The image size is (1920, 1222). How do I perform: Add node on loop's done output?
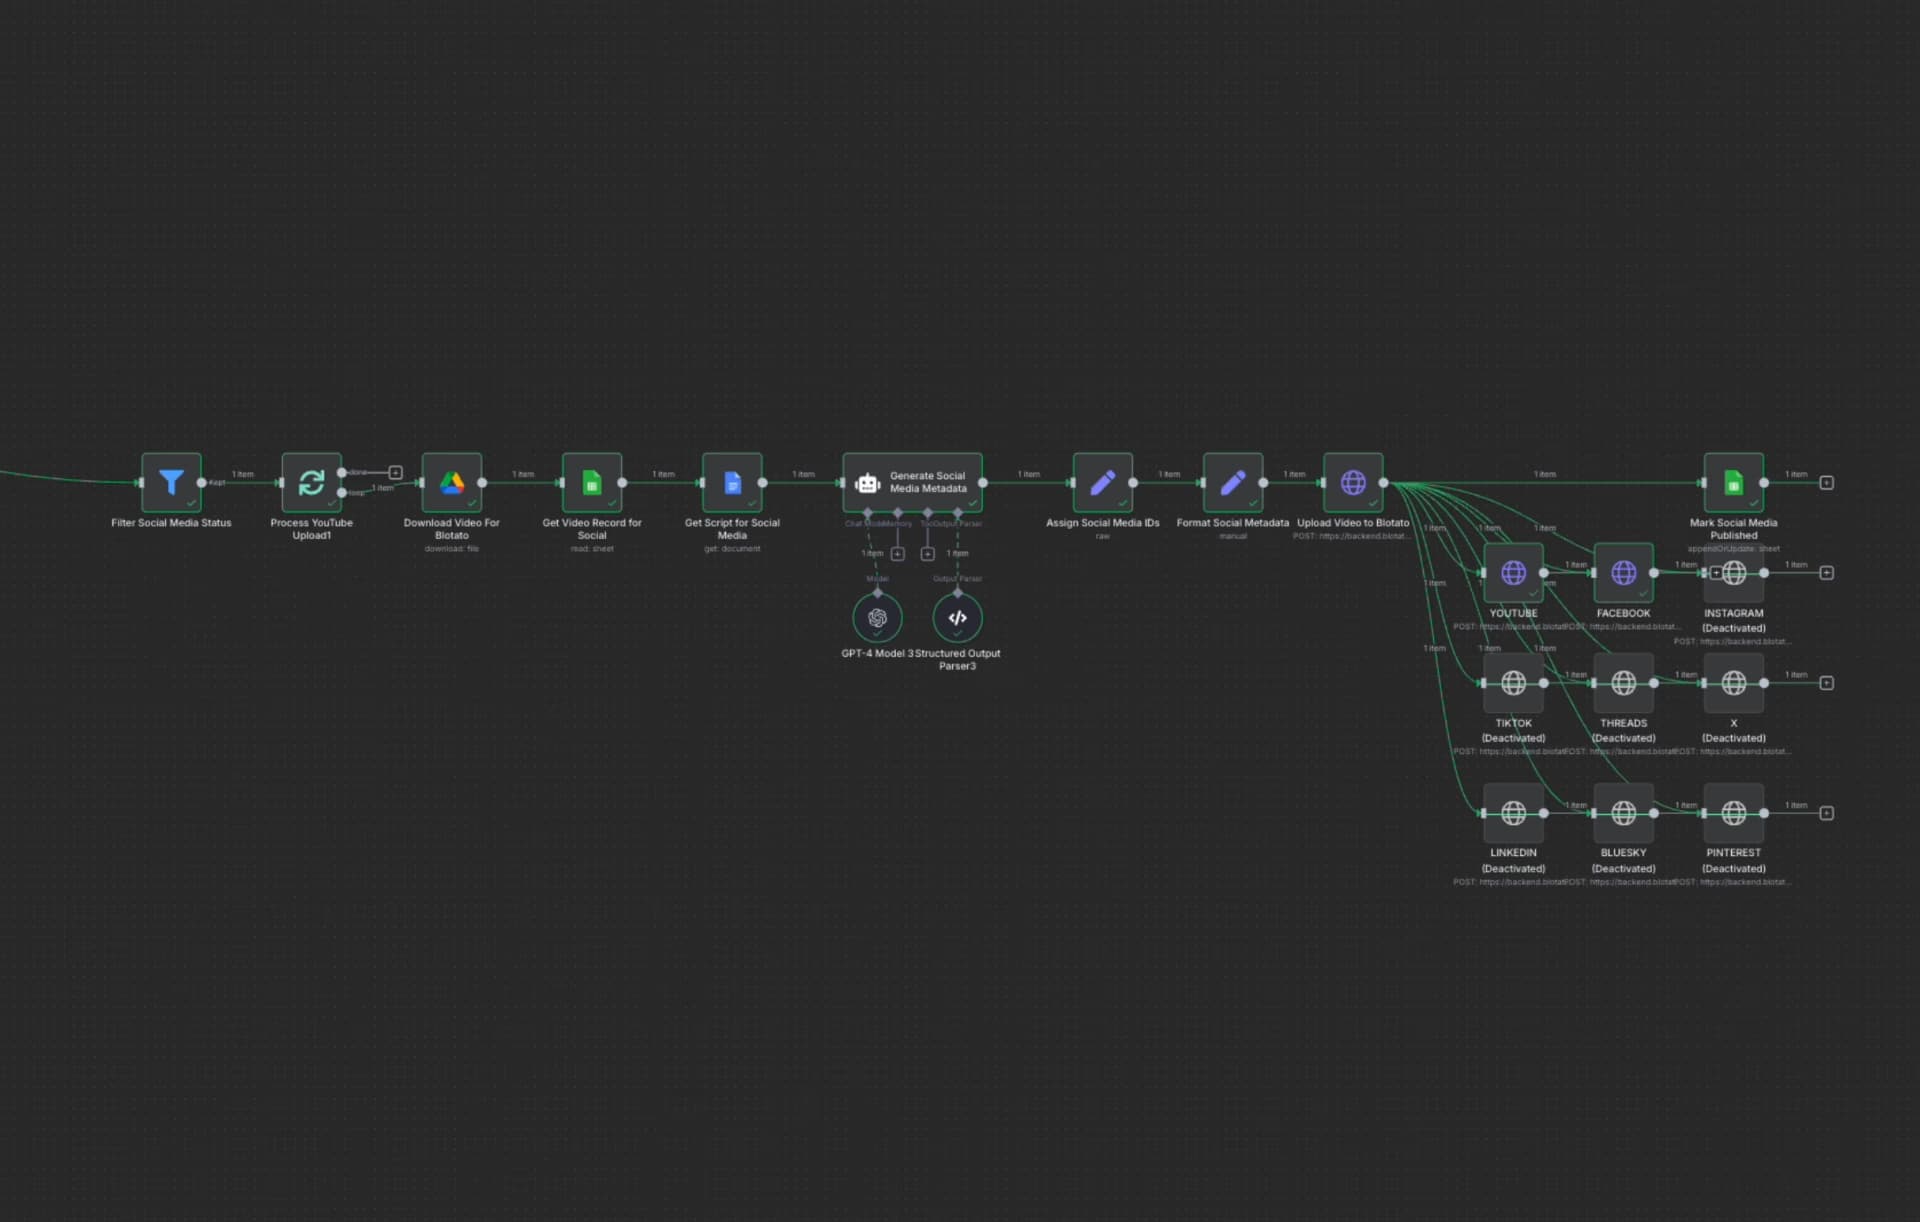[395, 472]
